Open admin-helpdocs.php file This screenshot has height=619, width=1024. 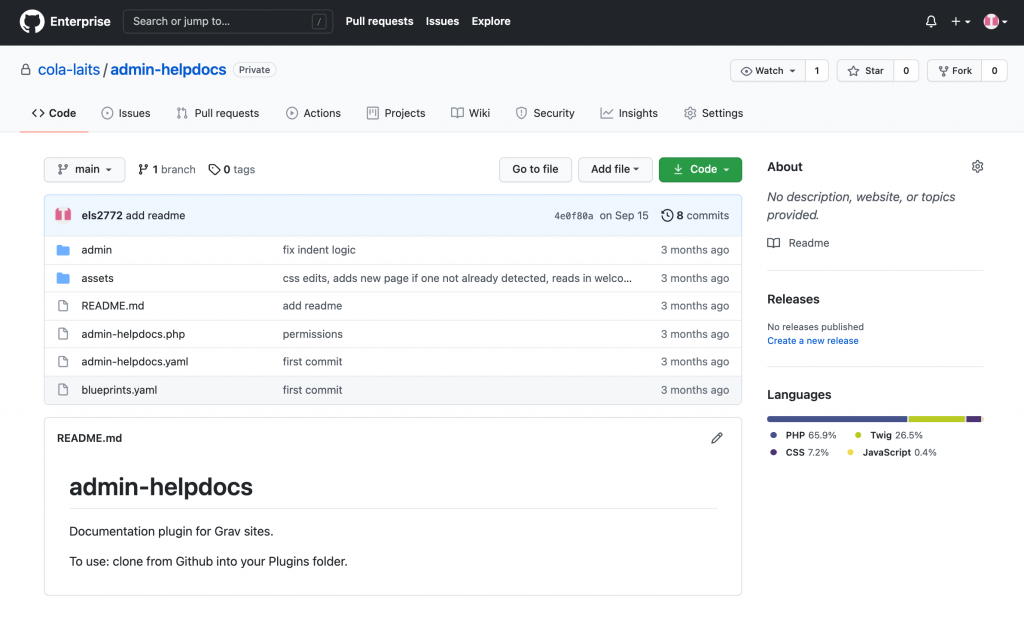click(133, 334)
